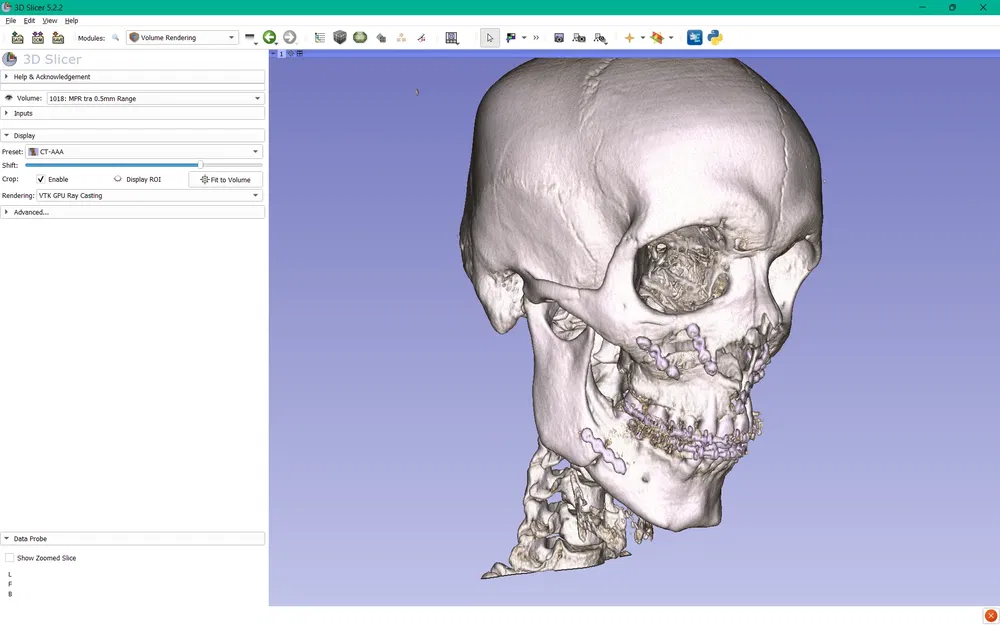Toggle the Display ROI visibility
The image size is (1000, 625).
coord(118,179)
